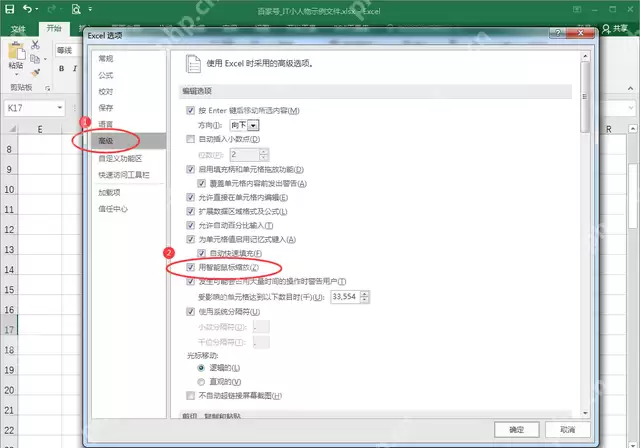Click the options dialog scroll down arrow
This screenshot has height=448, width=640.
[x=585, y=413]
